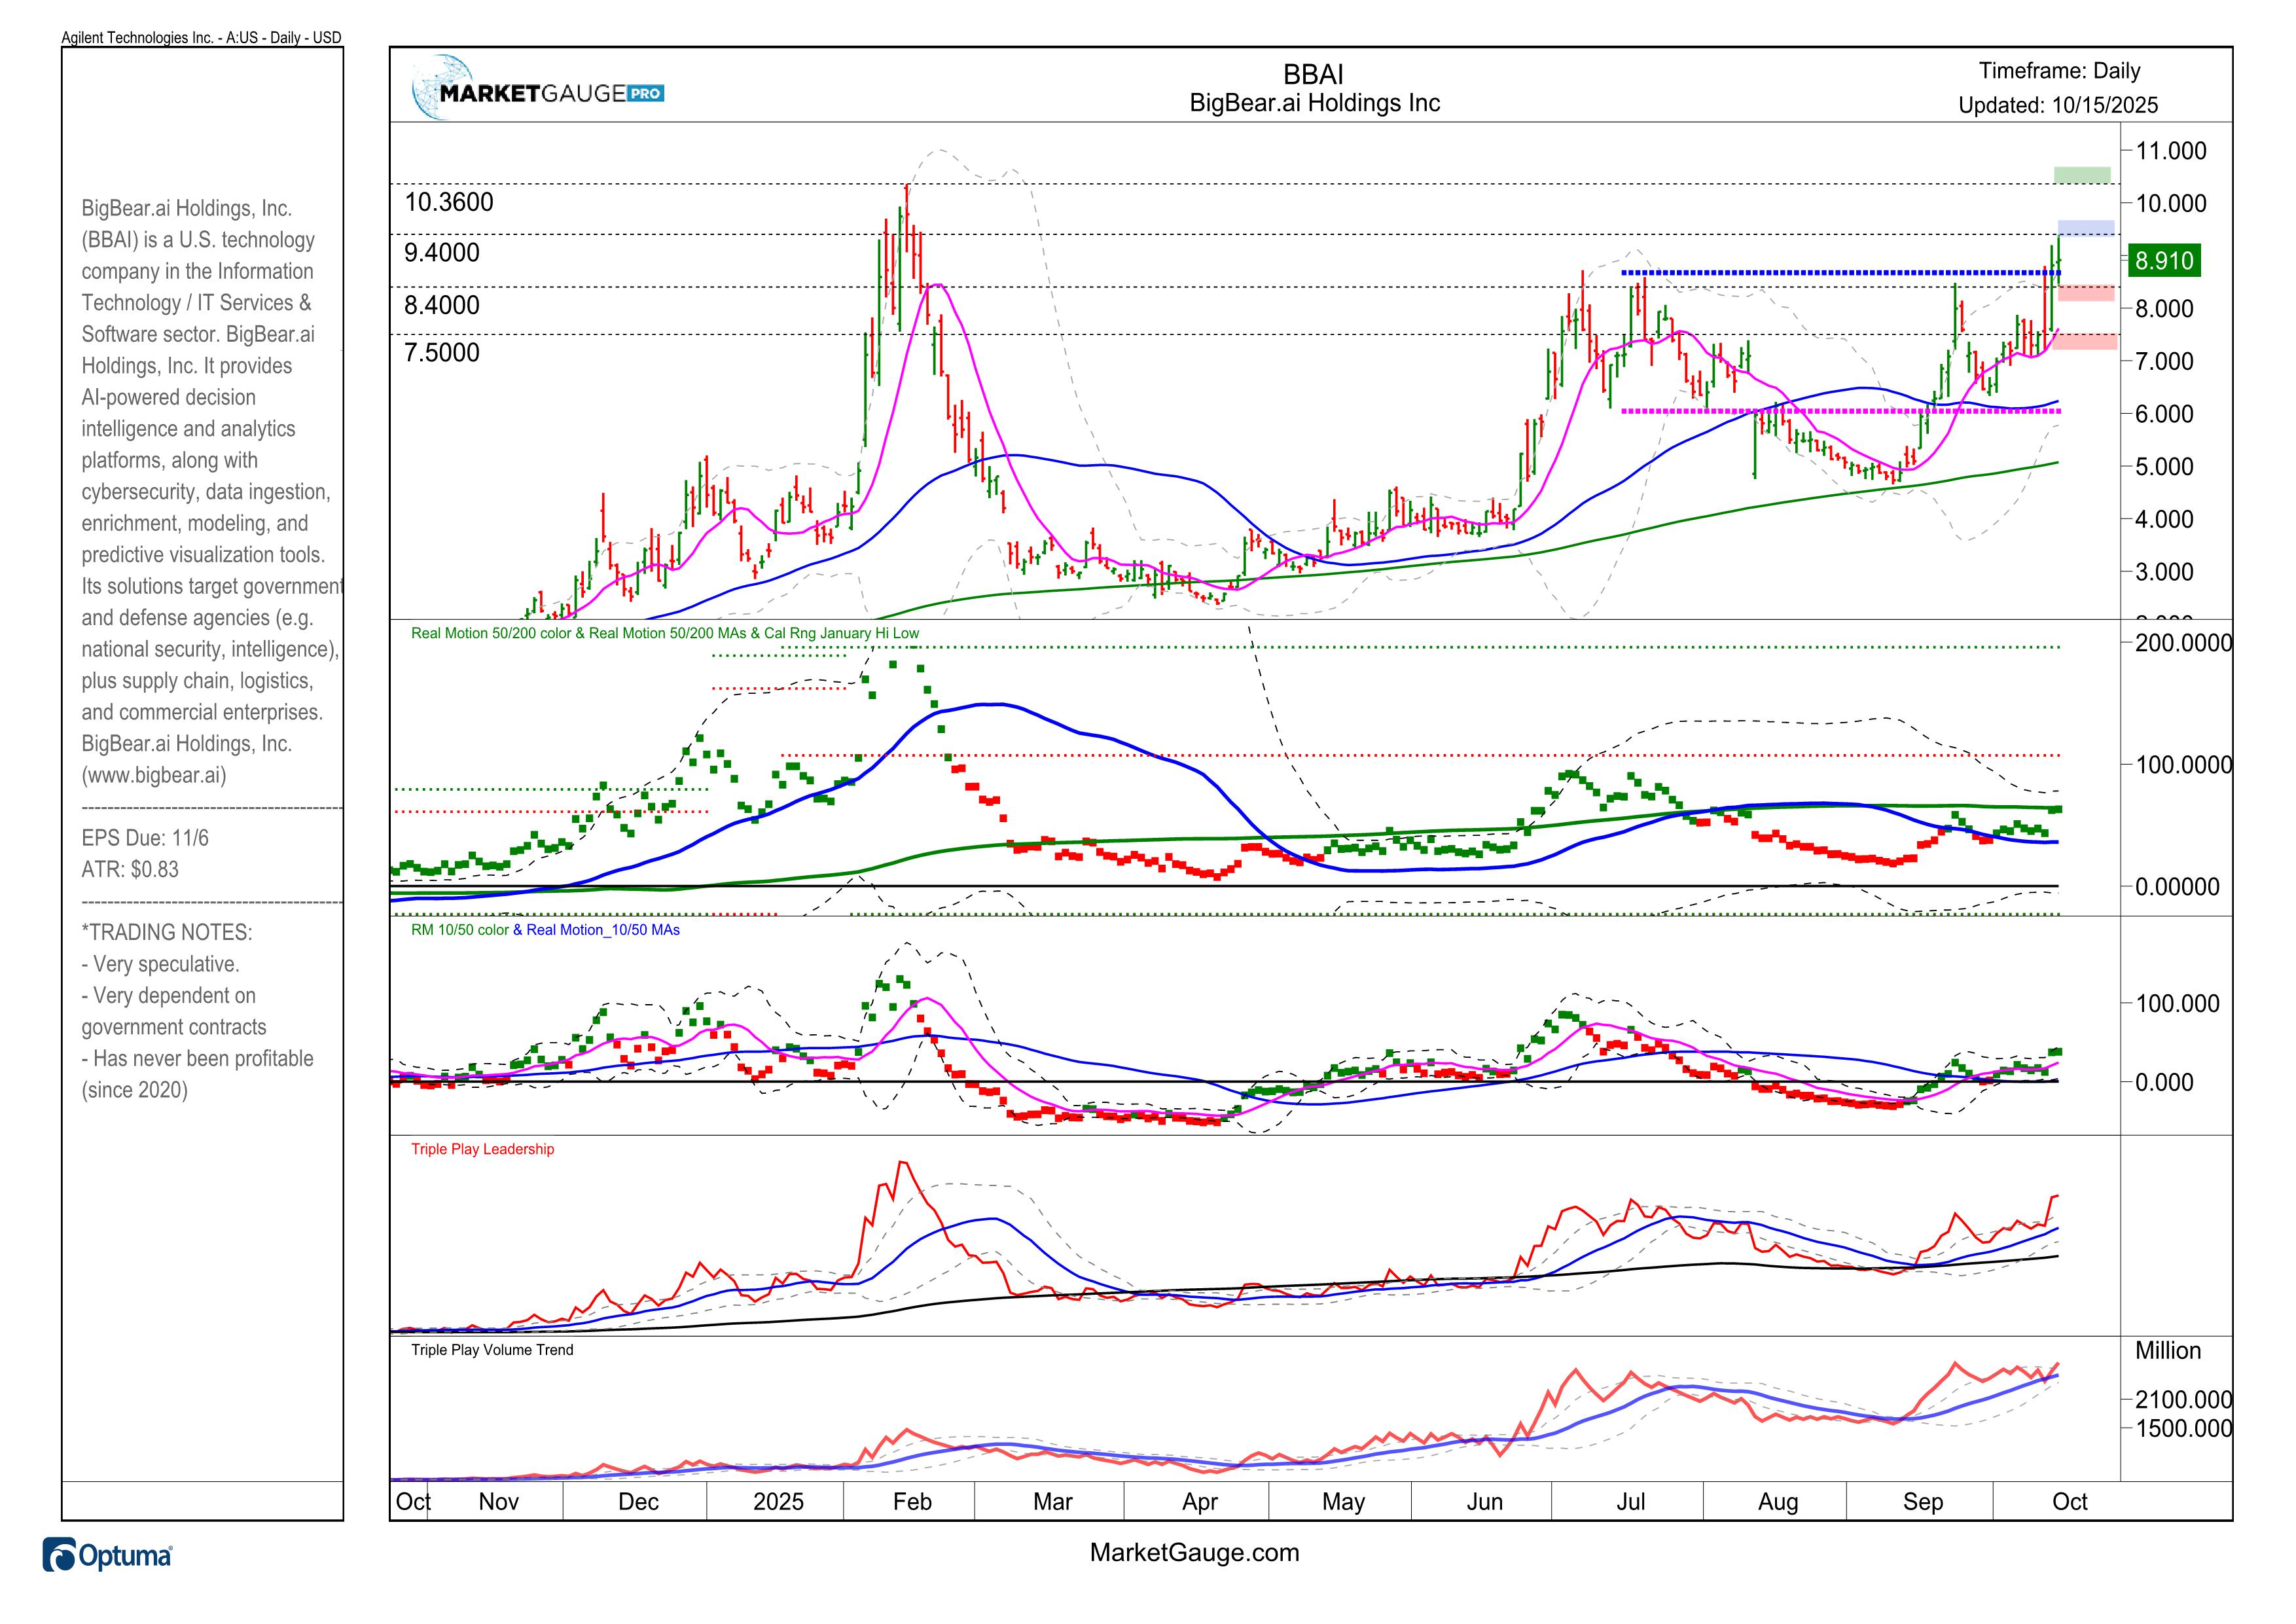The width and height of the screenshot is (2296, 1624).
Task: Select the Triple Play Volume Trend label
Action: tap(492, 1350)
